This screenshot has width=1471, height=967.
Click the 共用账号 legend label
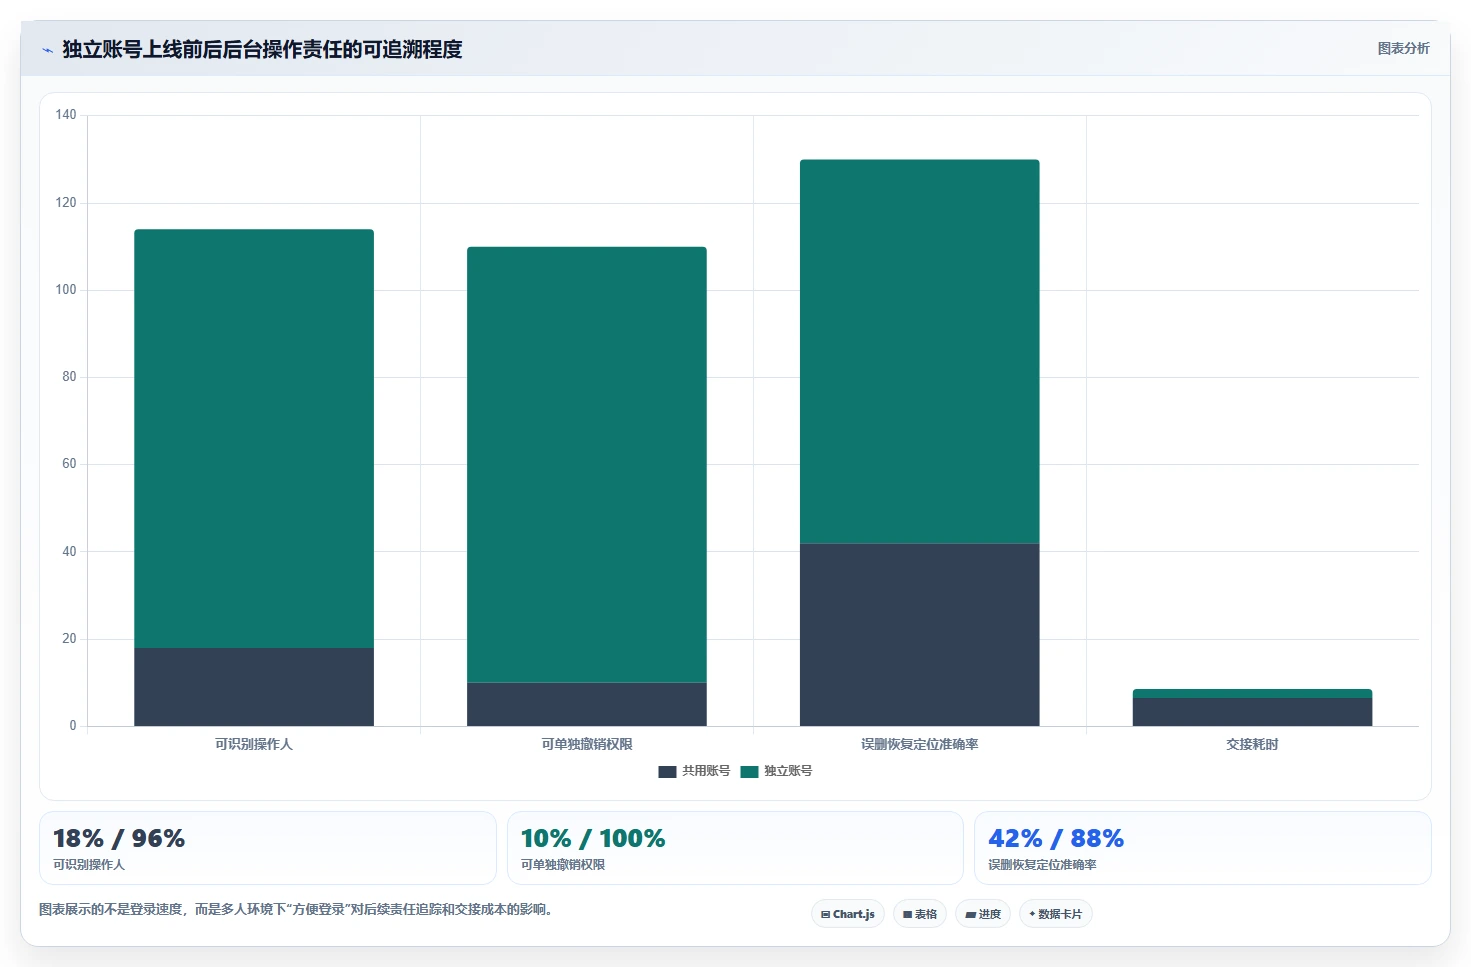tap(706, 771)
